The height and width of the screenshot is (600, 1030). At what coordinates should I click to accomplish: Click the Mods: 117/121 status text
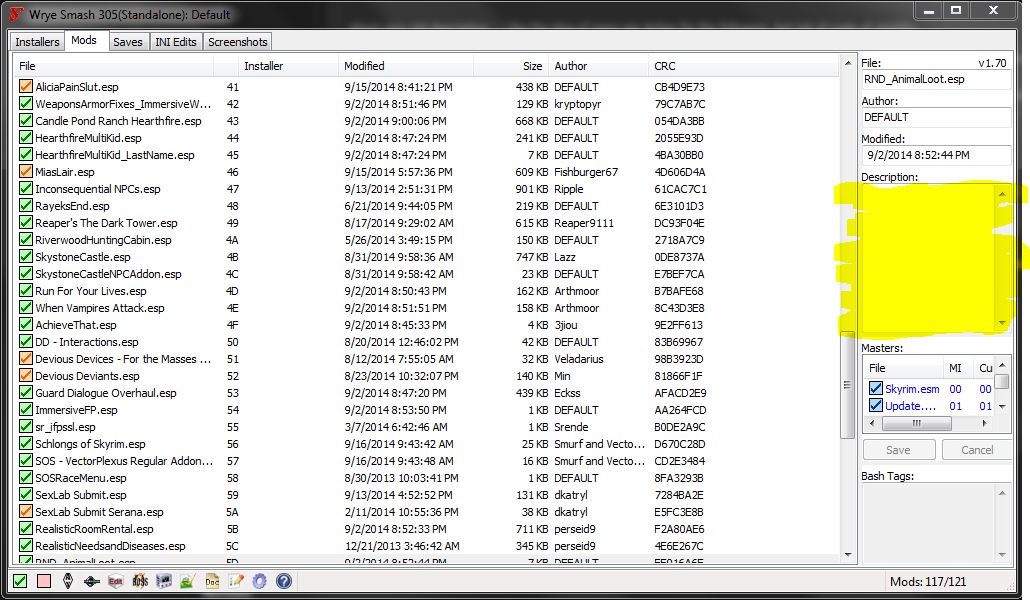click(928, 582)
